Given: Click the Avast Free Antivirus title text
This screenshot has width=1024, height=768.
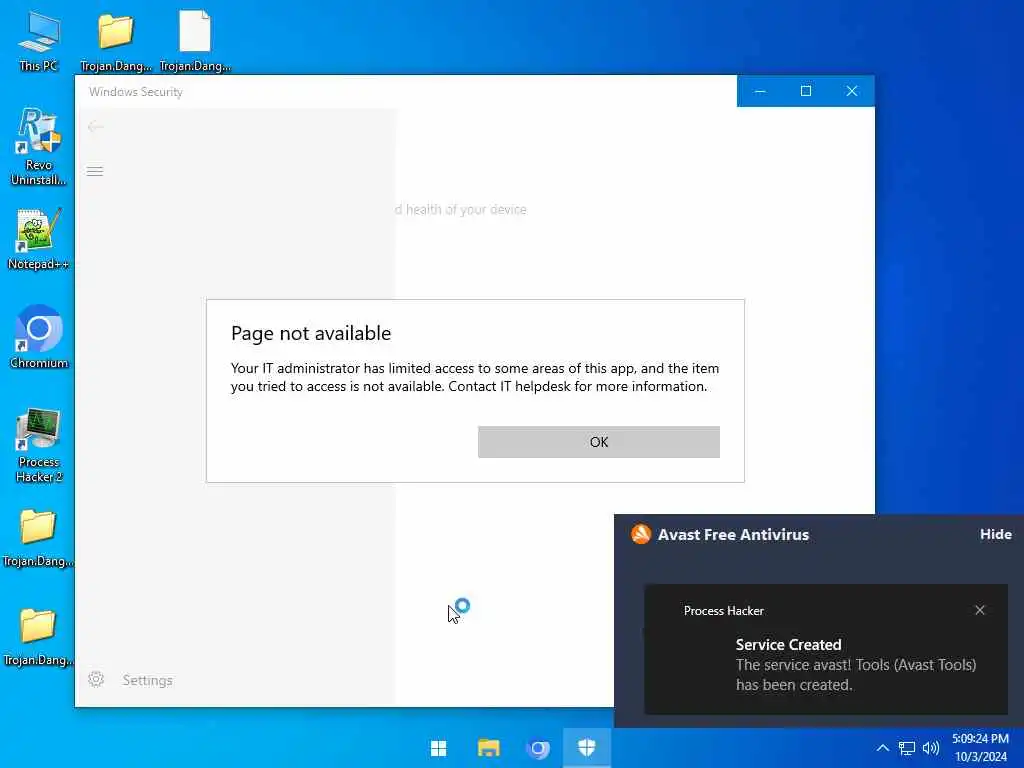Looking at the screenshot, I should click(733, 534).
